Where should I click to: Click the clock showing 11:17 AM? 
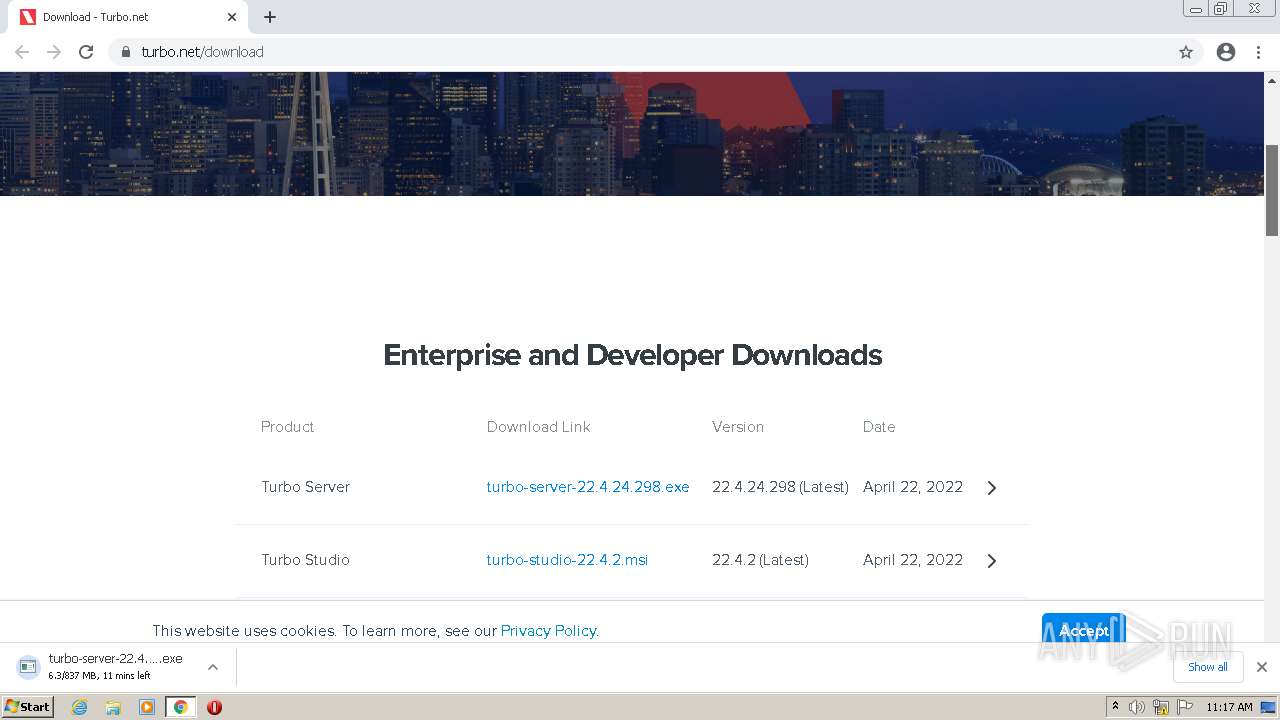tap(1229, 707)
